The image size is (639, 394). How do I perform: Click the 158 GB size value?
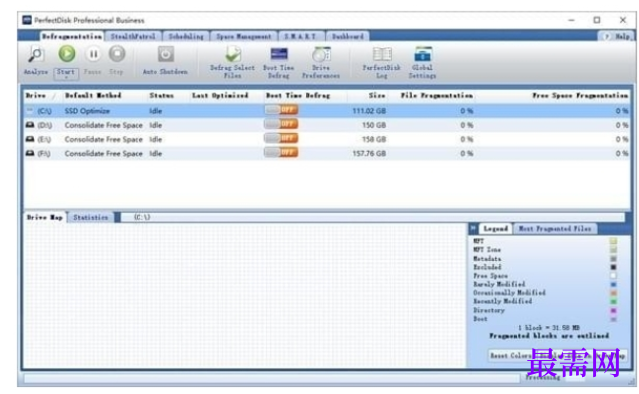[x=374, y=139]
